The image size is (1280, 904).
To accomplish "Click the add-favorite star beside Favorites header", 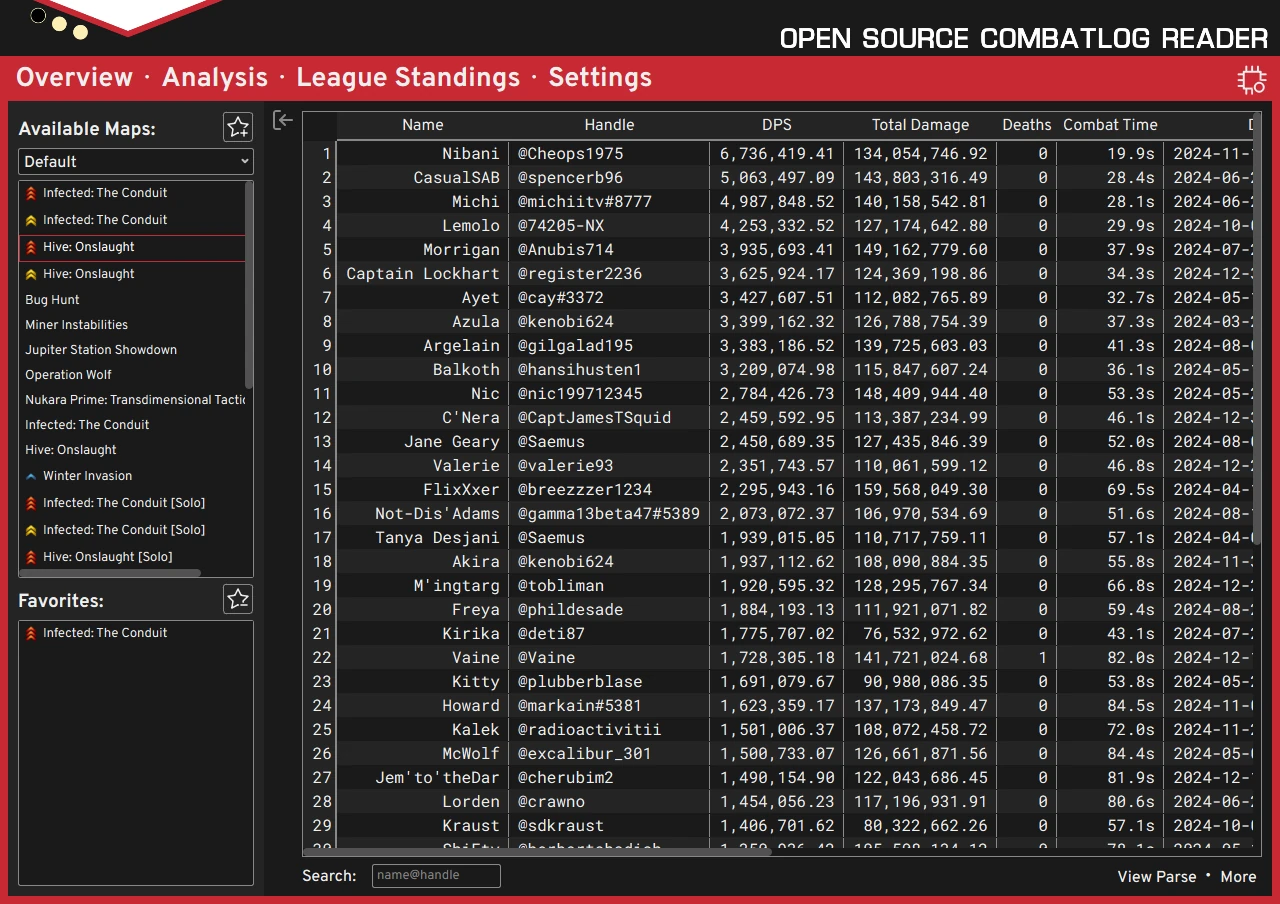I will coord(237,598).
